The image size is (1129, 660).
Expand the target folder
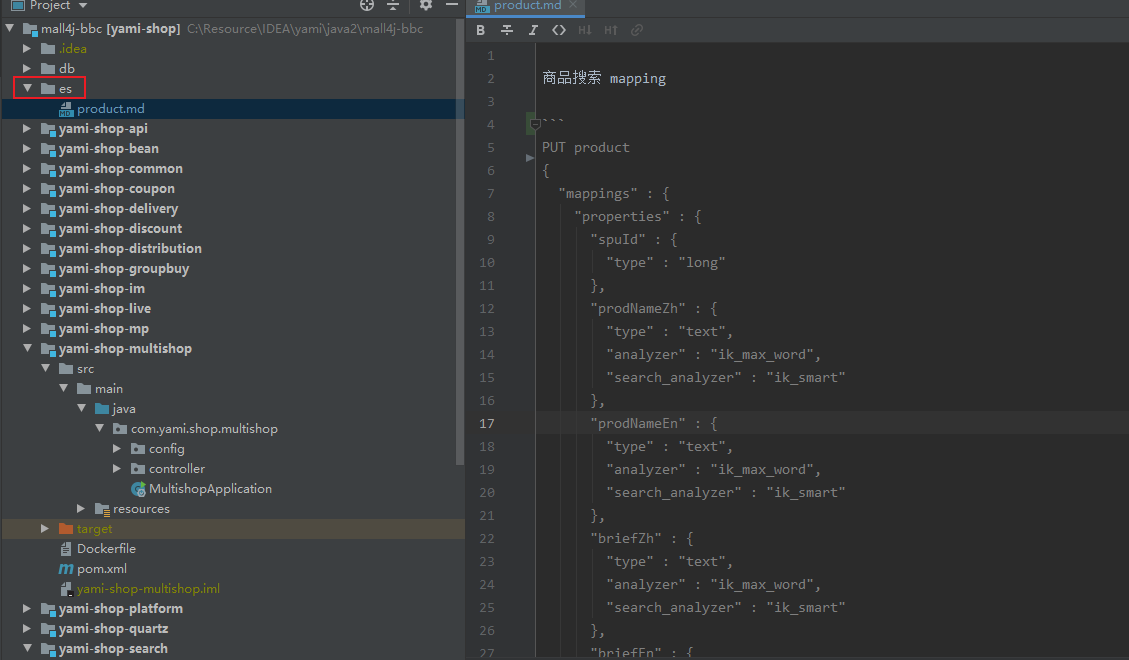[45, 528]
